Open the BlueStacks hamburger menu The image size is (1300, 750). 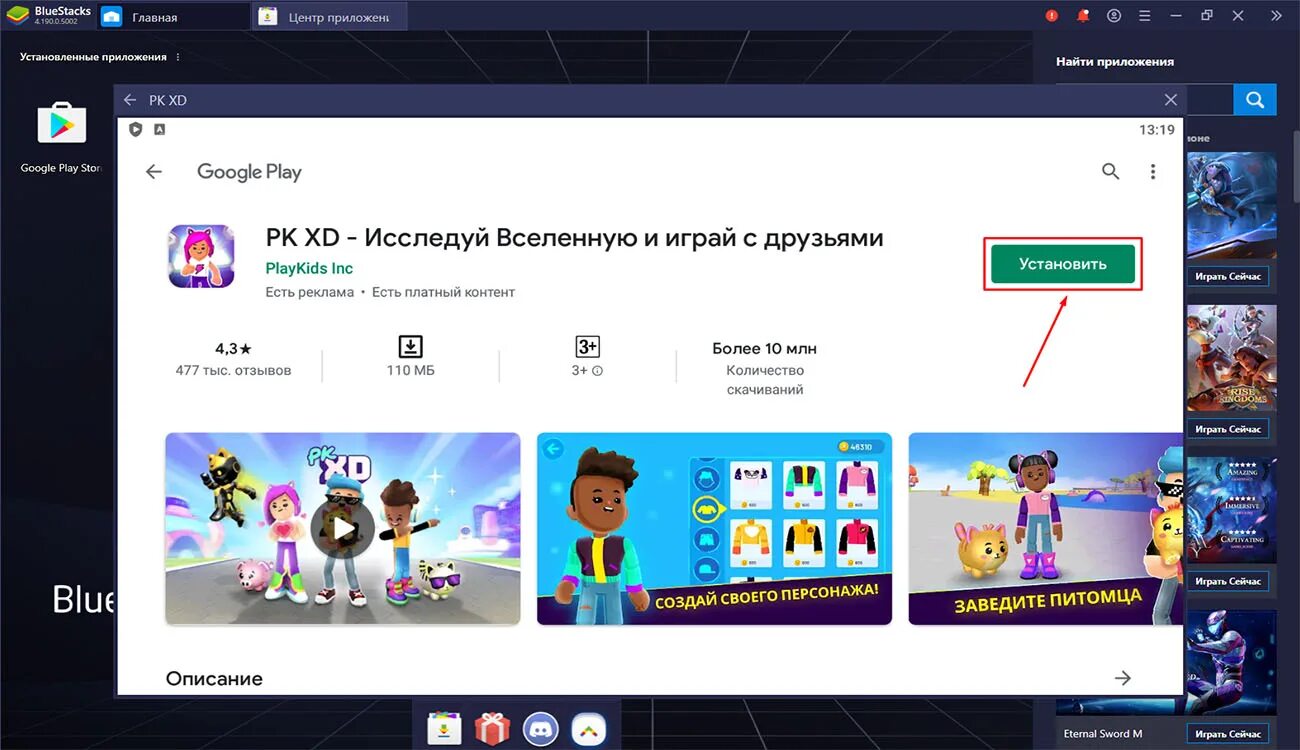pos(1145,16)
